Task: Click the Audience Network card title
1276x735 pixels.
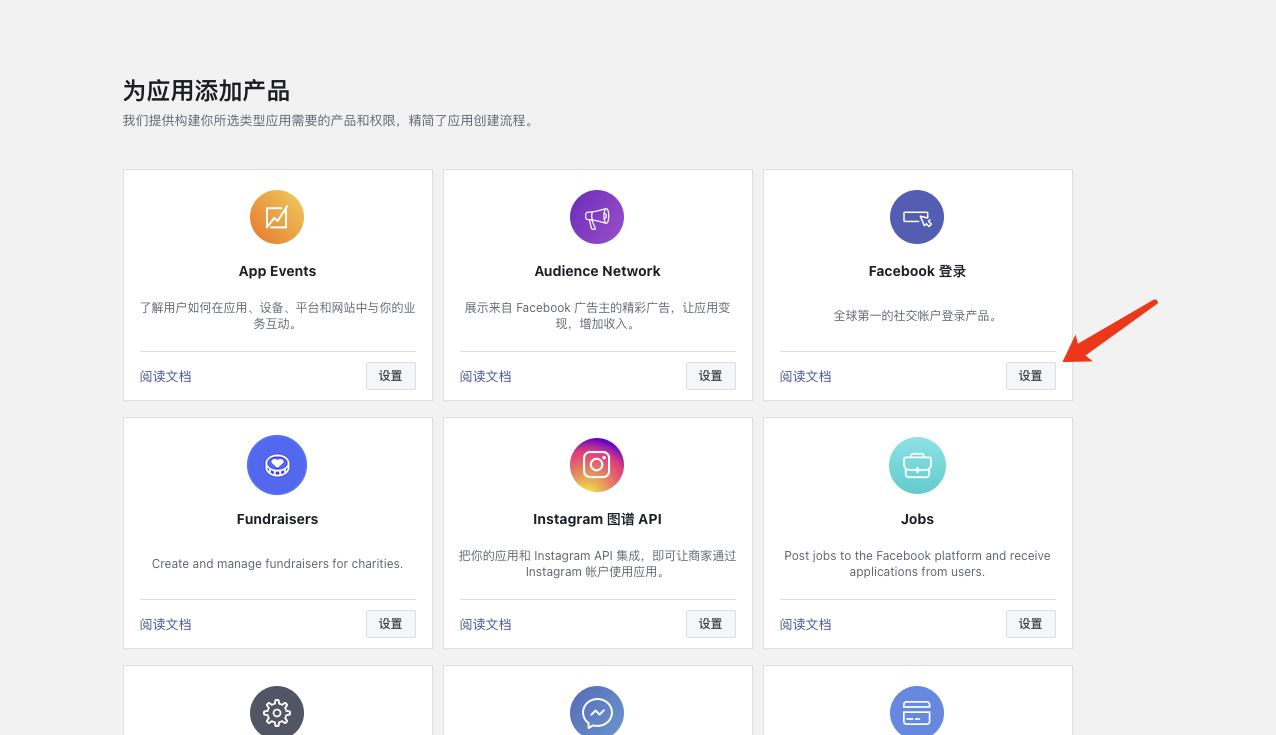Action: (597, 271)
